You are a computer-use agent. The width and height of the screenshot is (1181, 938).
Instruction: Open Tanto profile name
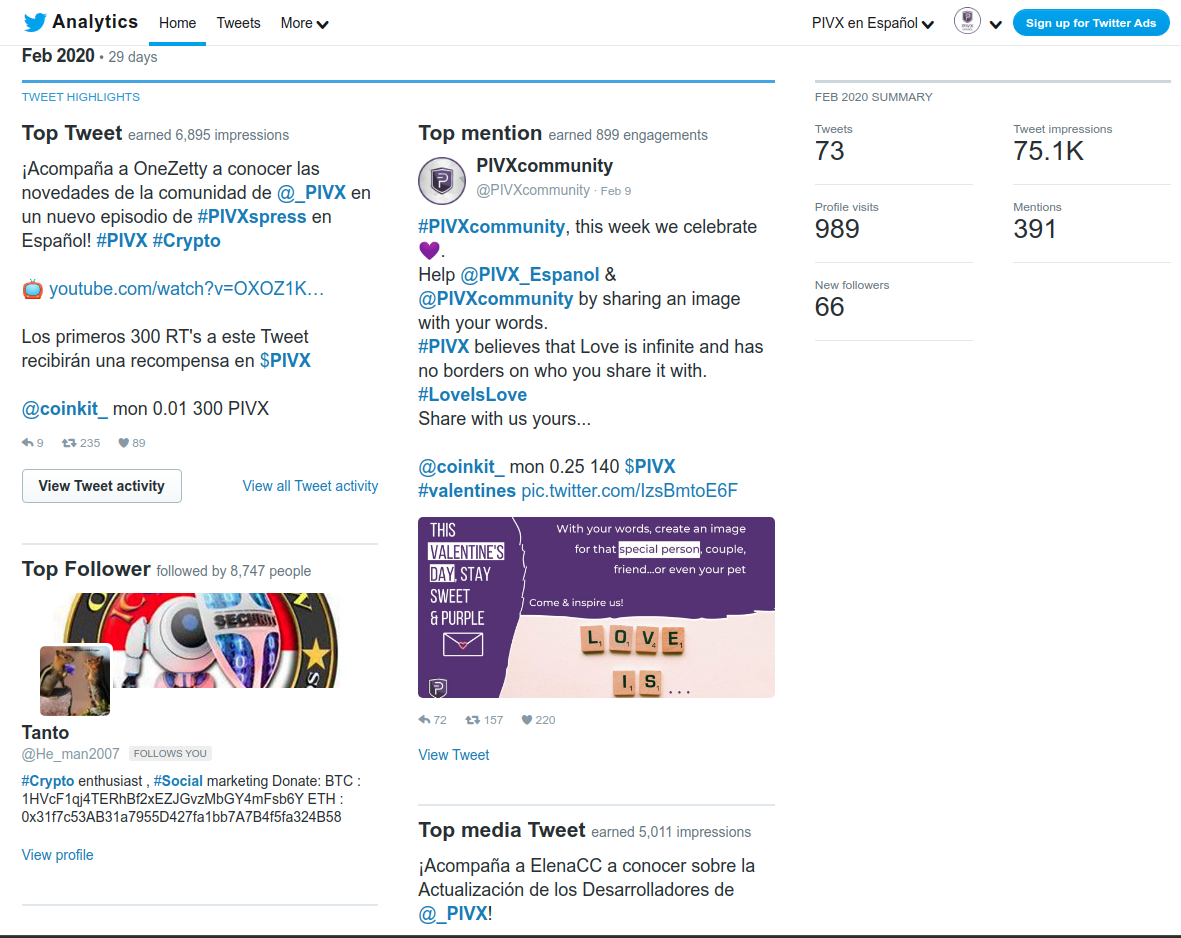pyautogui.click(x=45, y=732)
